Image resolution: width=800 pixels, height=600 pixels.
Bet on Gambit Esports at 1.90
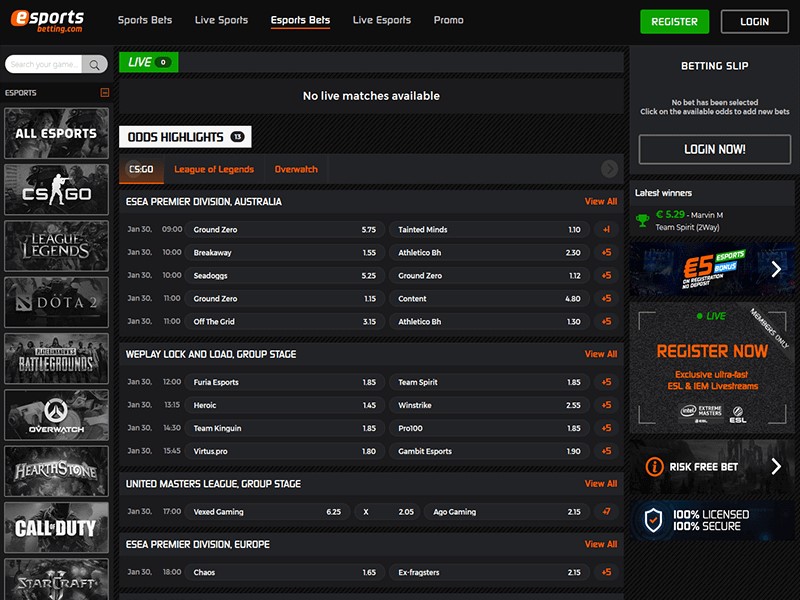(x=489, y=451)
